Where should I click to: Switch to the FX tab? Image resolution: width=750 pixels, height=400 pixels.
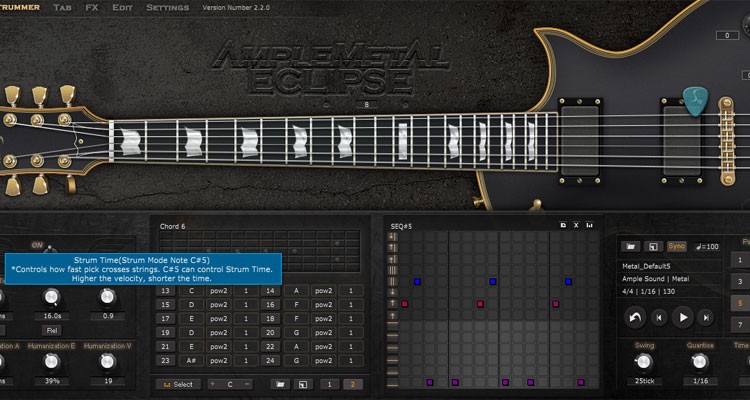coord(92,7)
